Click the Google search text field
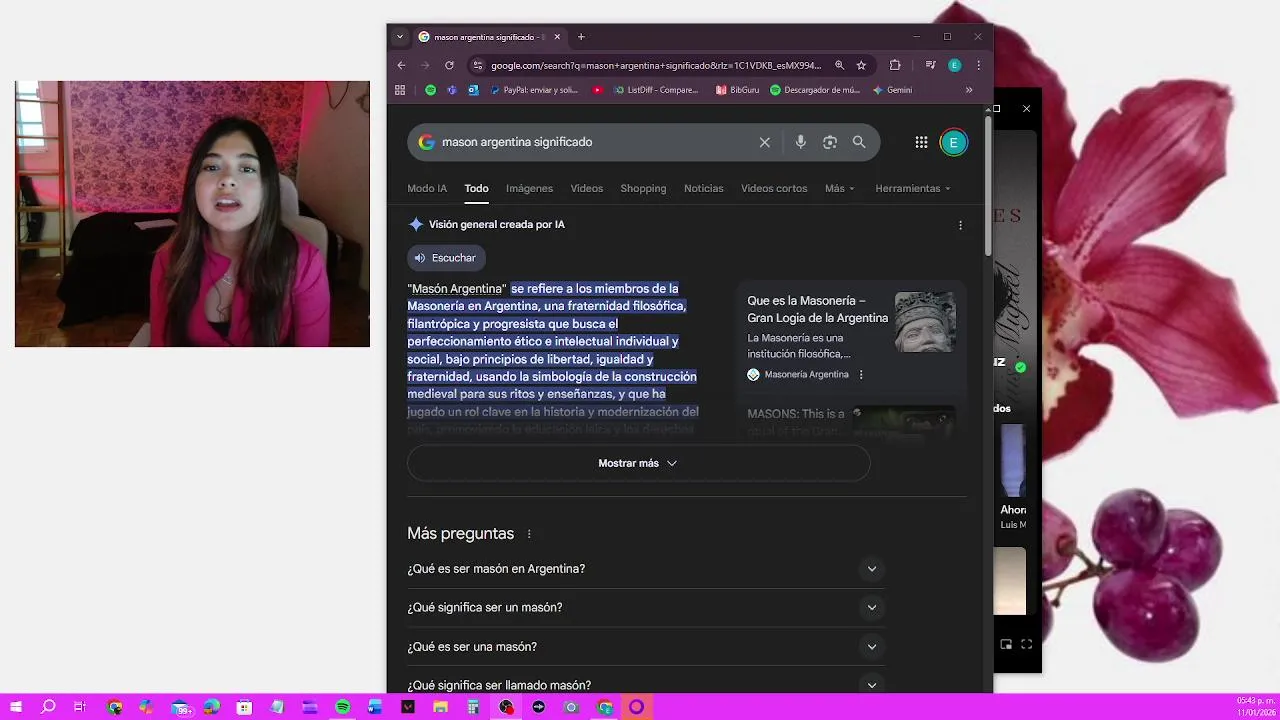1280x720 pixels. (x=595, y=142)
